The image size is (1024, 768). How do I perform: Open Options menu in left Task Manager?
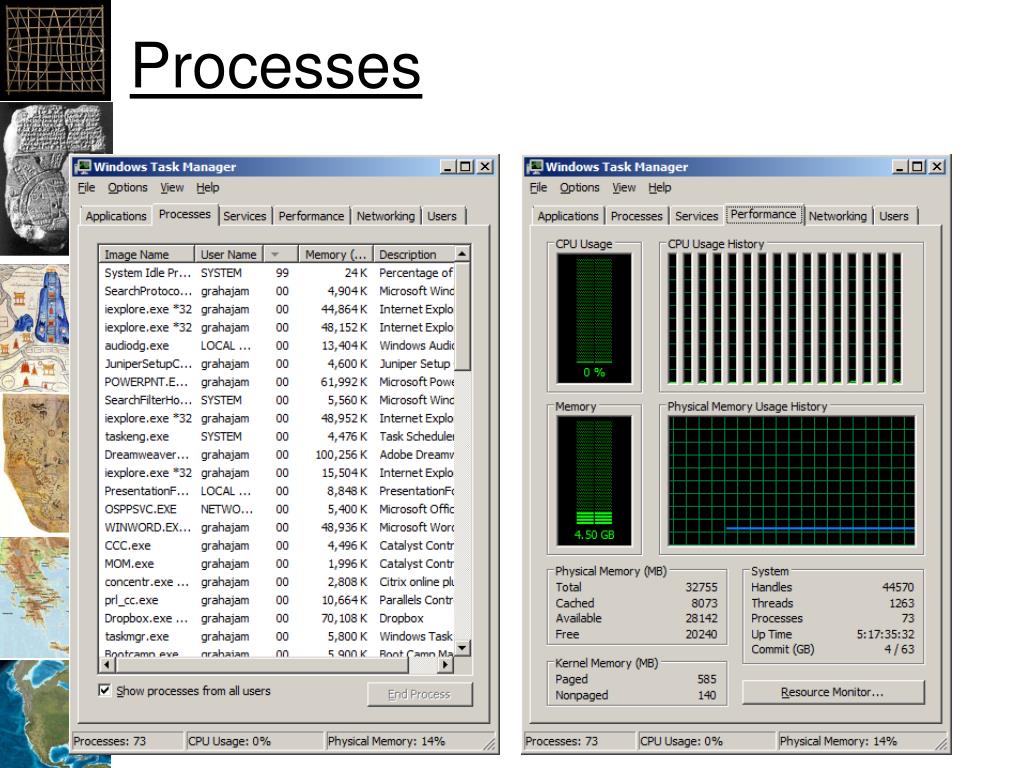127,187
